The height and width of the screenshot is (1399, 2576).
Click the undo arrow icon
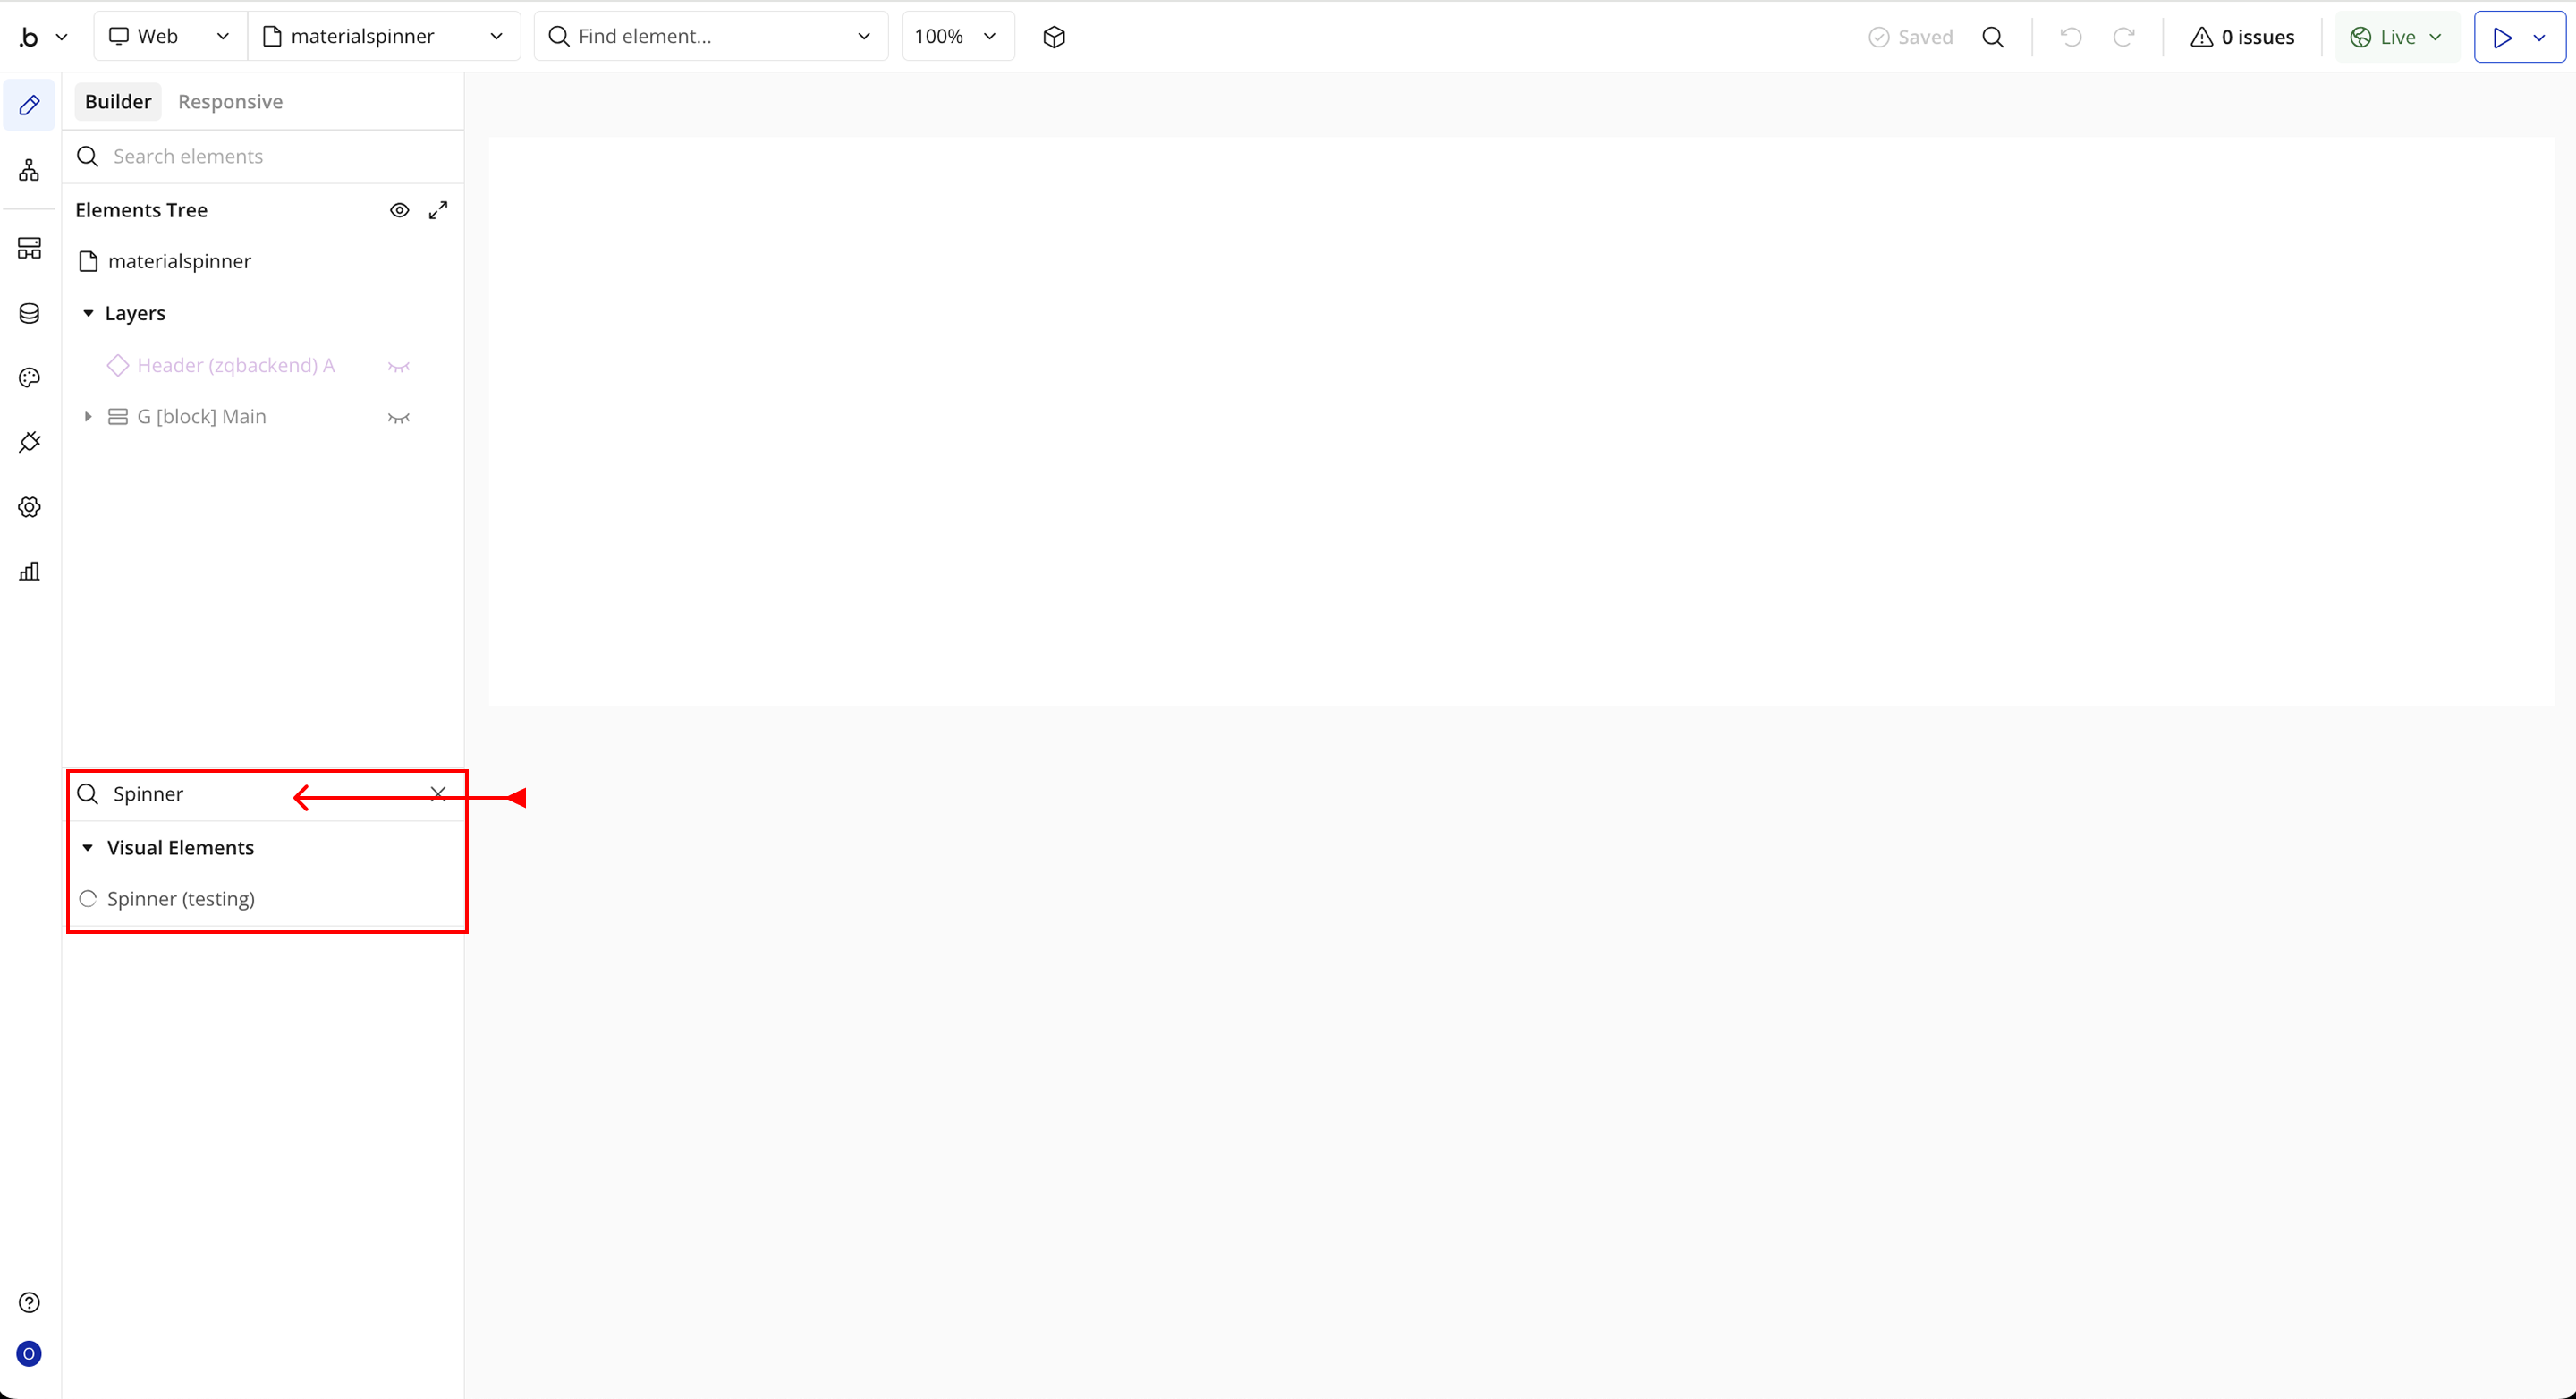point(2071,37)
